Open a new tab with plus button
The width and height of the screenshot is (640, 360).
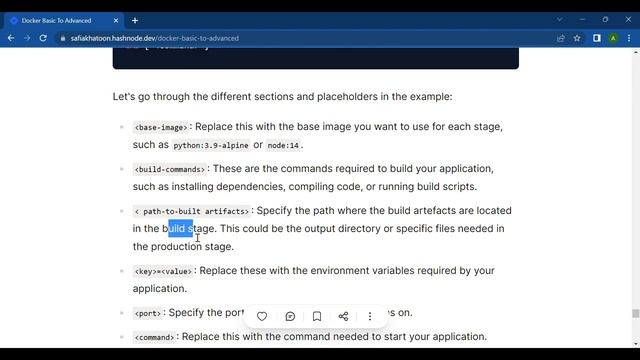pyautogui.click(x=135, y=20)
